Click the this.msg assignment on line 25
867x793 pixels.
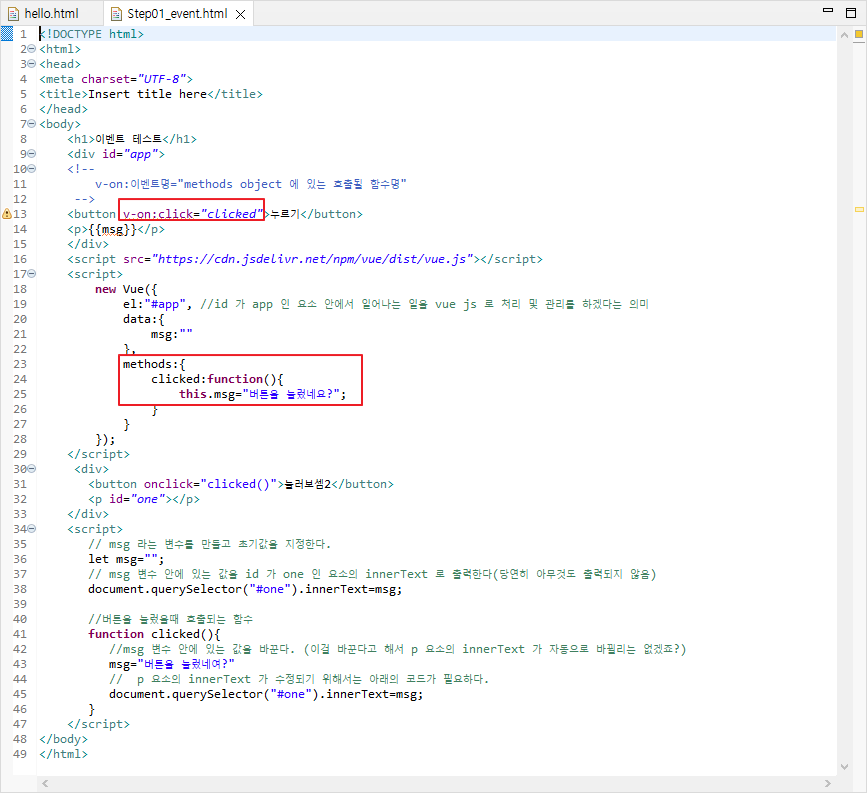tap(263, 394)
